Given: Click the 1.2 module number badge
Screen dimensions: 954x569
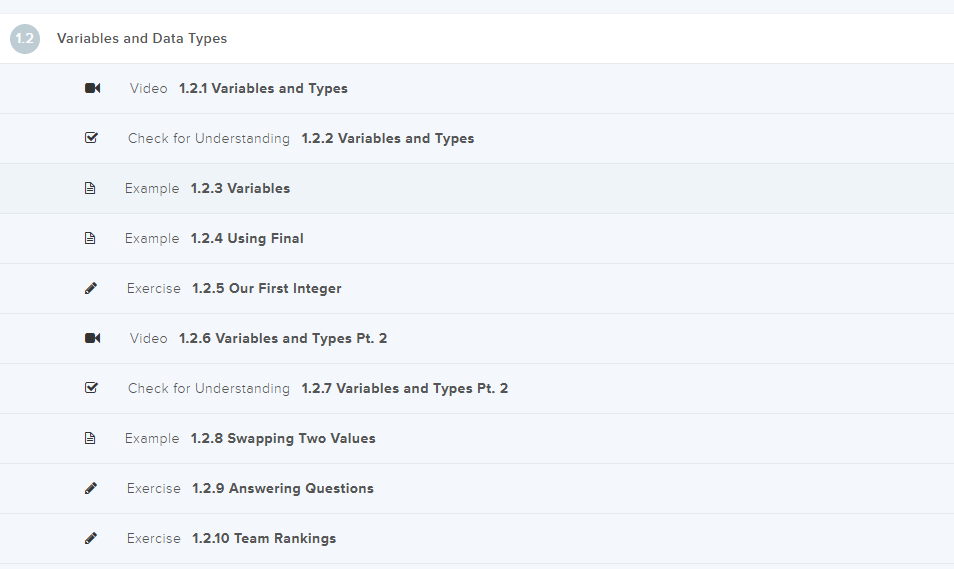Looking at the screenshot, I should (25, 39).
